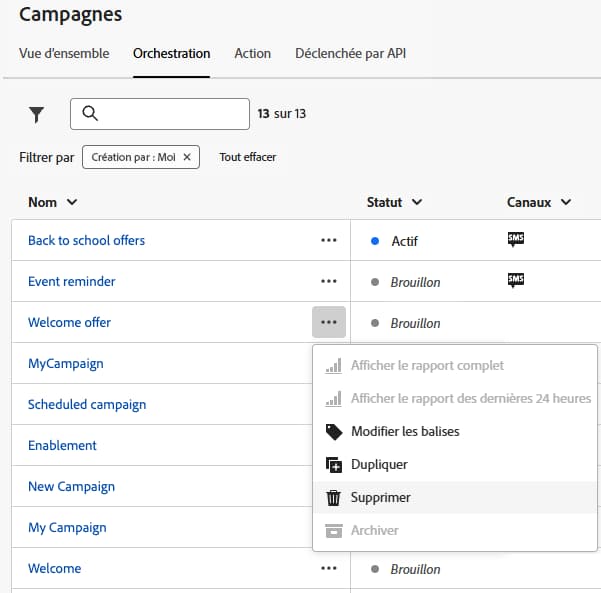Click the Tout effacer button
This screenshot has width=601, height=593.
tap(248, 157)
